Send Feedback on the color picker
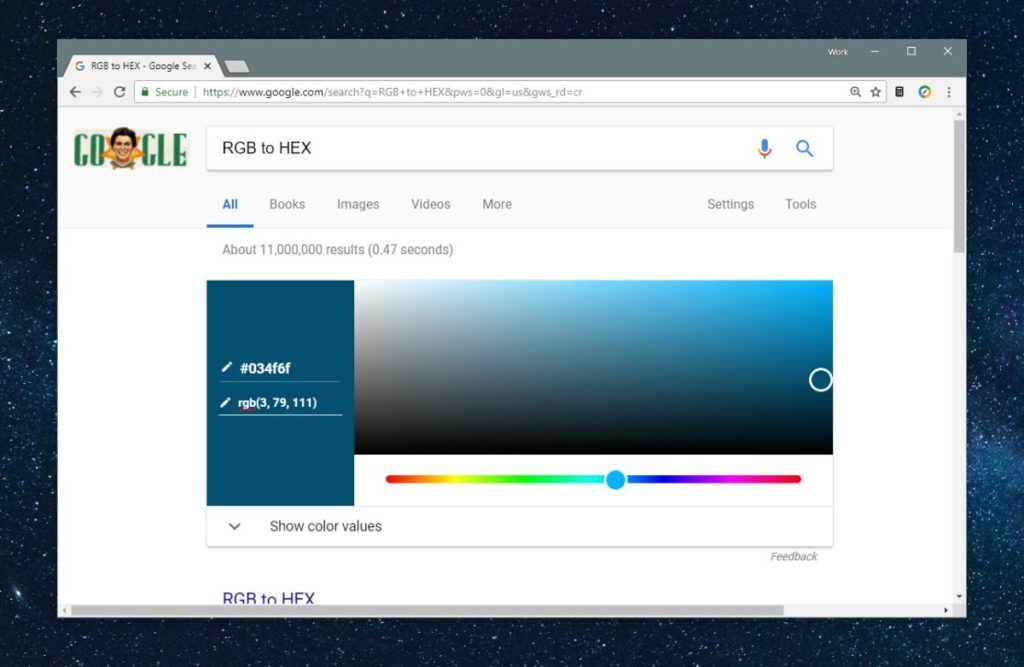Screen dimensions: 1024x667 point(794,556)
